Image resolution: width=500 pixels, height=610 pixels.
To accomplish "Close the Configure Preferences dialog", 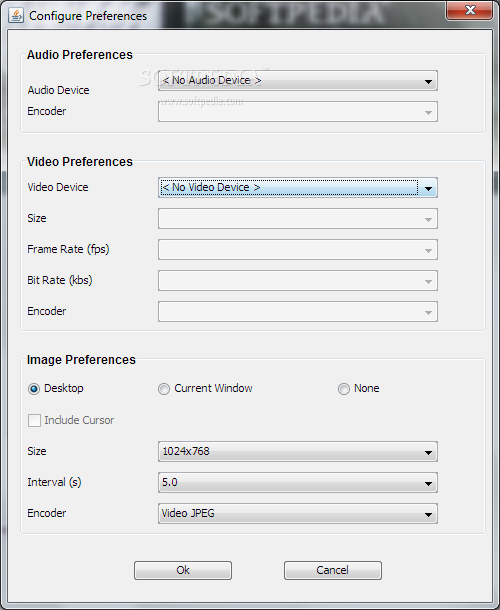I will (x=469, y=10).
